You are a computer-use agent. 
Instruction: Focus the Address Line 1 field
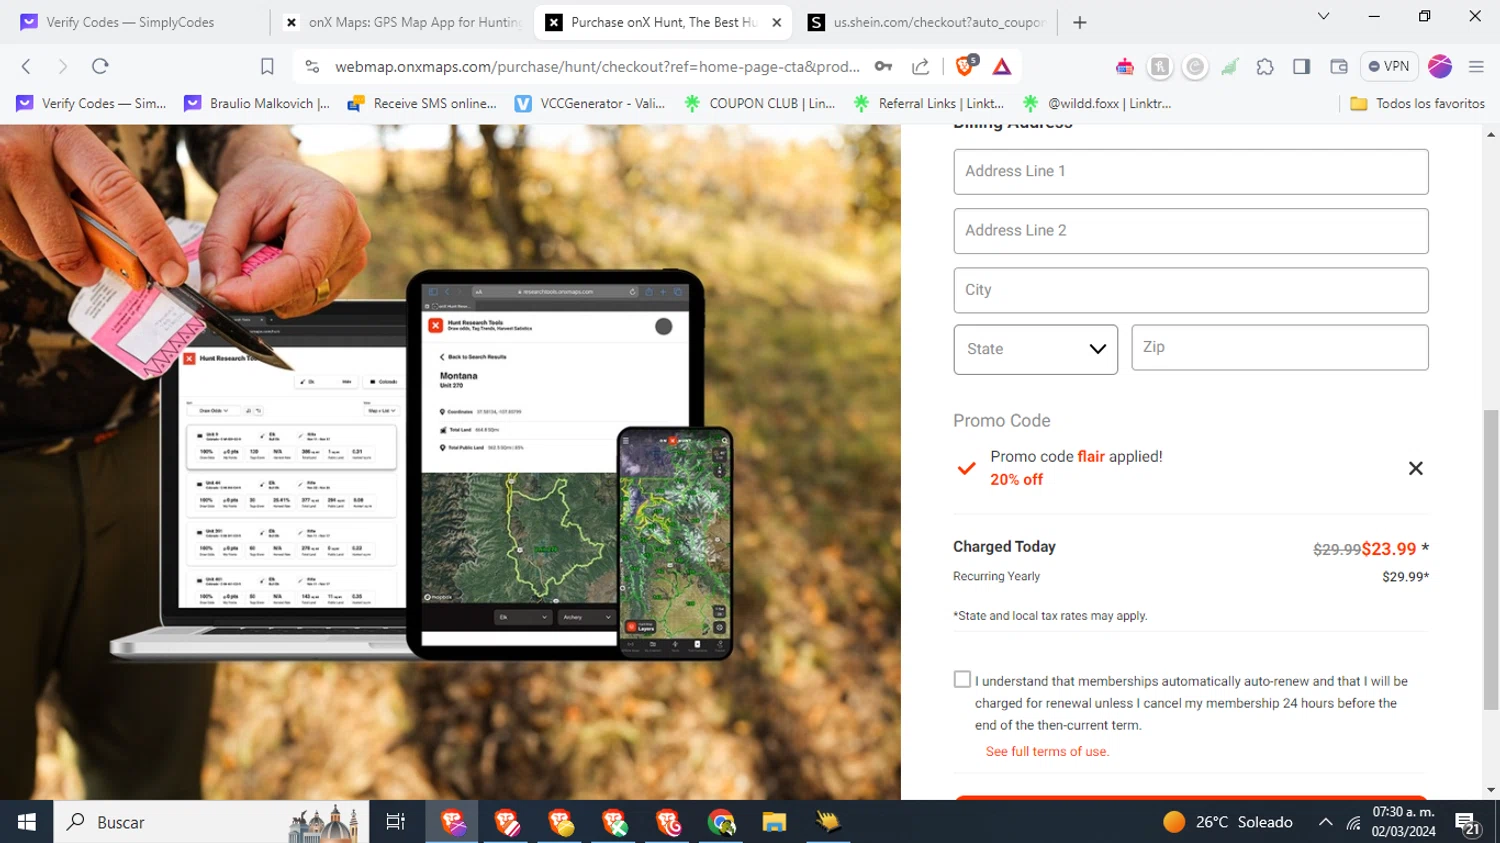(x=1190, y=172)
